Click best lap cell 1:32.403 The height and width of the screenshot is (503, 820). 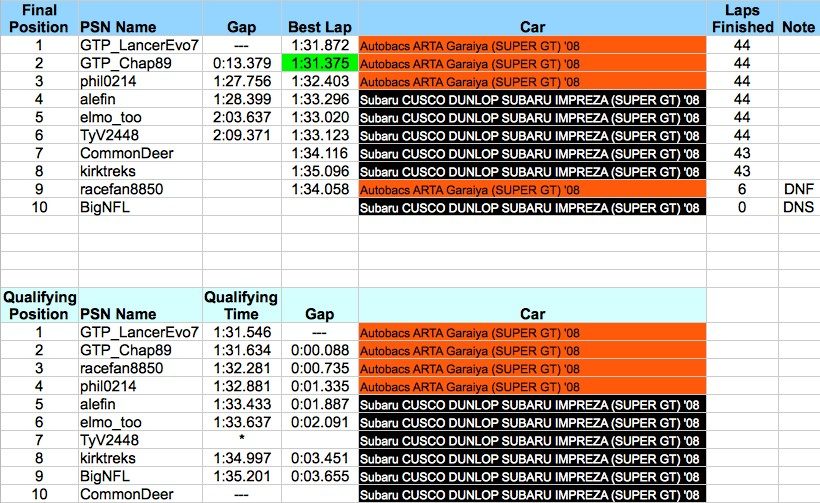[320, 81]
